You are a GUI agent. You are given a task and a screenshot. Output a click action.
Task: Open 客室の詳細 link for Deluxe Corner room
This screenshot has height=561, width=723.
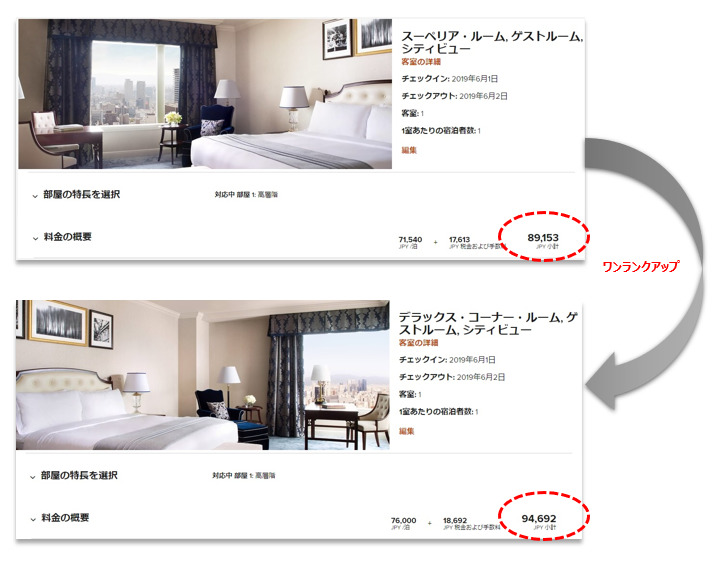tap(418, 343)
